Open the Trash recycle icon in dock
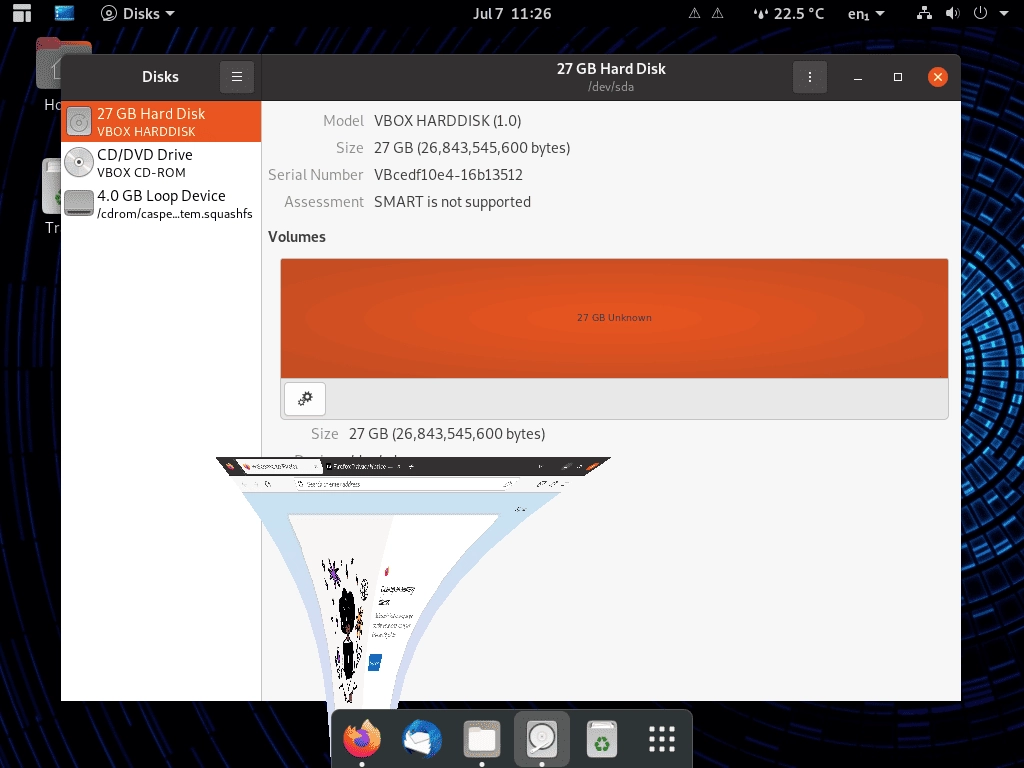This screenshot has width=1024, height=768. (x=602, y=739)
